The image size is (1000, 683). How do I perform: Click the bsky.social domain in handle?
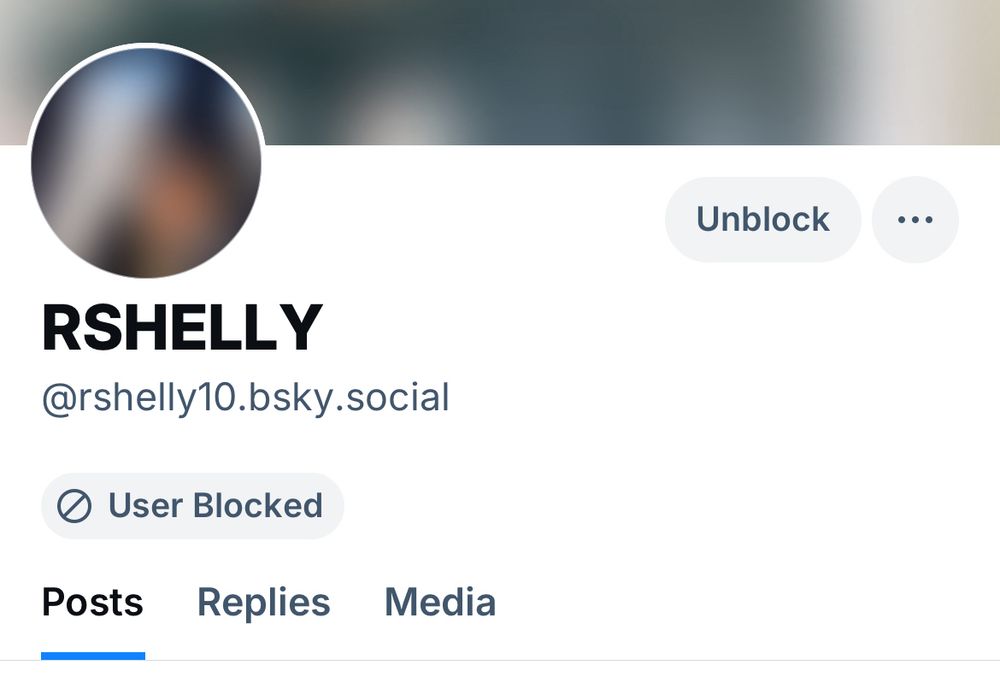coord(349,398)
